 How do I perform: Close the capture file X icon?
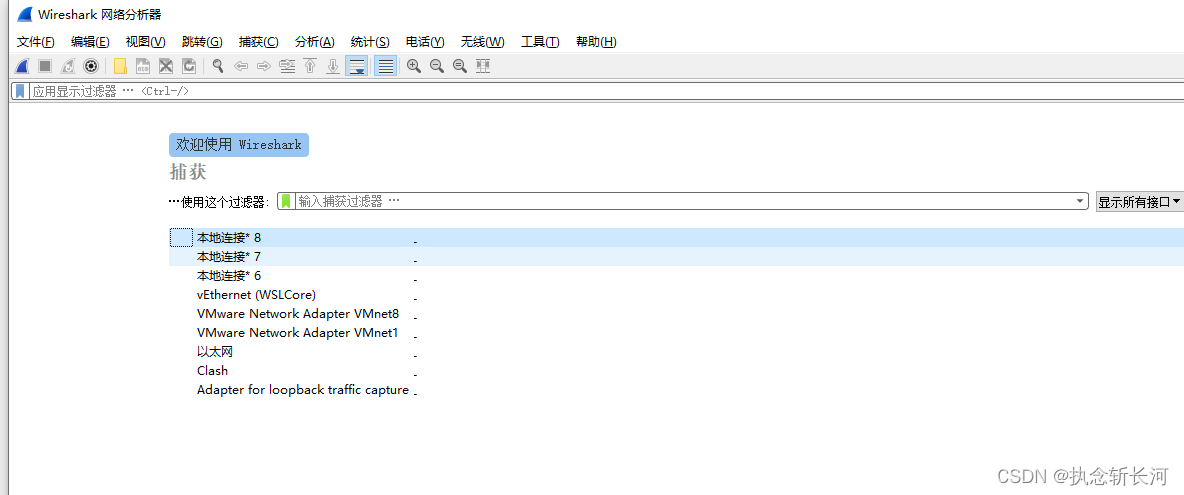(165, 66)
